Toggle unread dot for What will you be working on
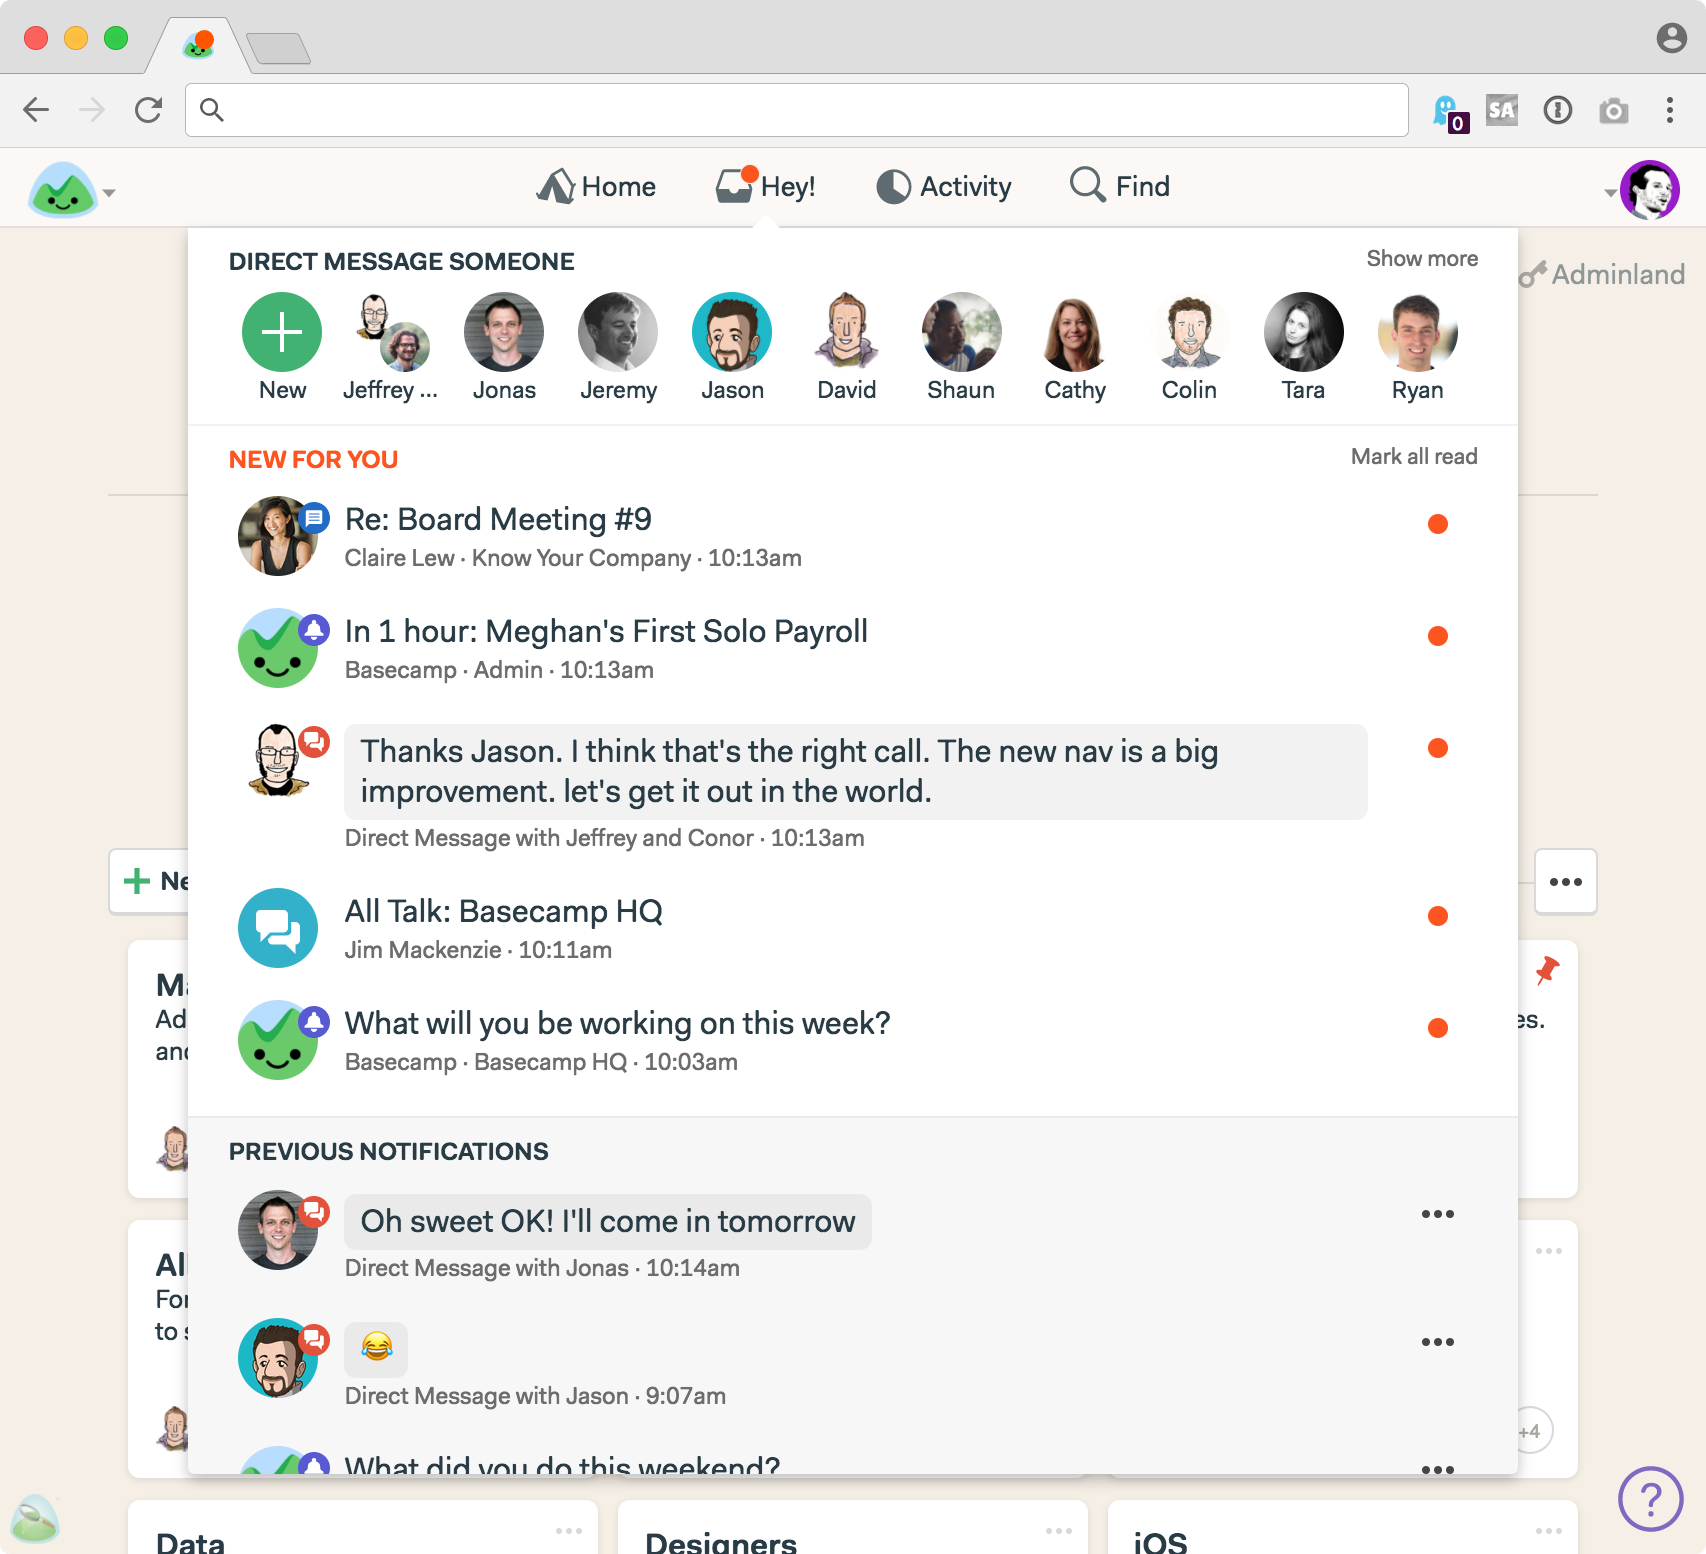This screenshot has height=1554, width=1706. click(x=1438, y=1028)
